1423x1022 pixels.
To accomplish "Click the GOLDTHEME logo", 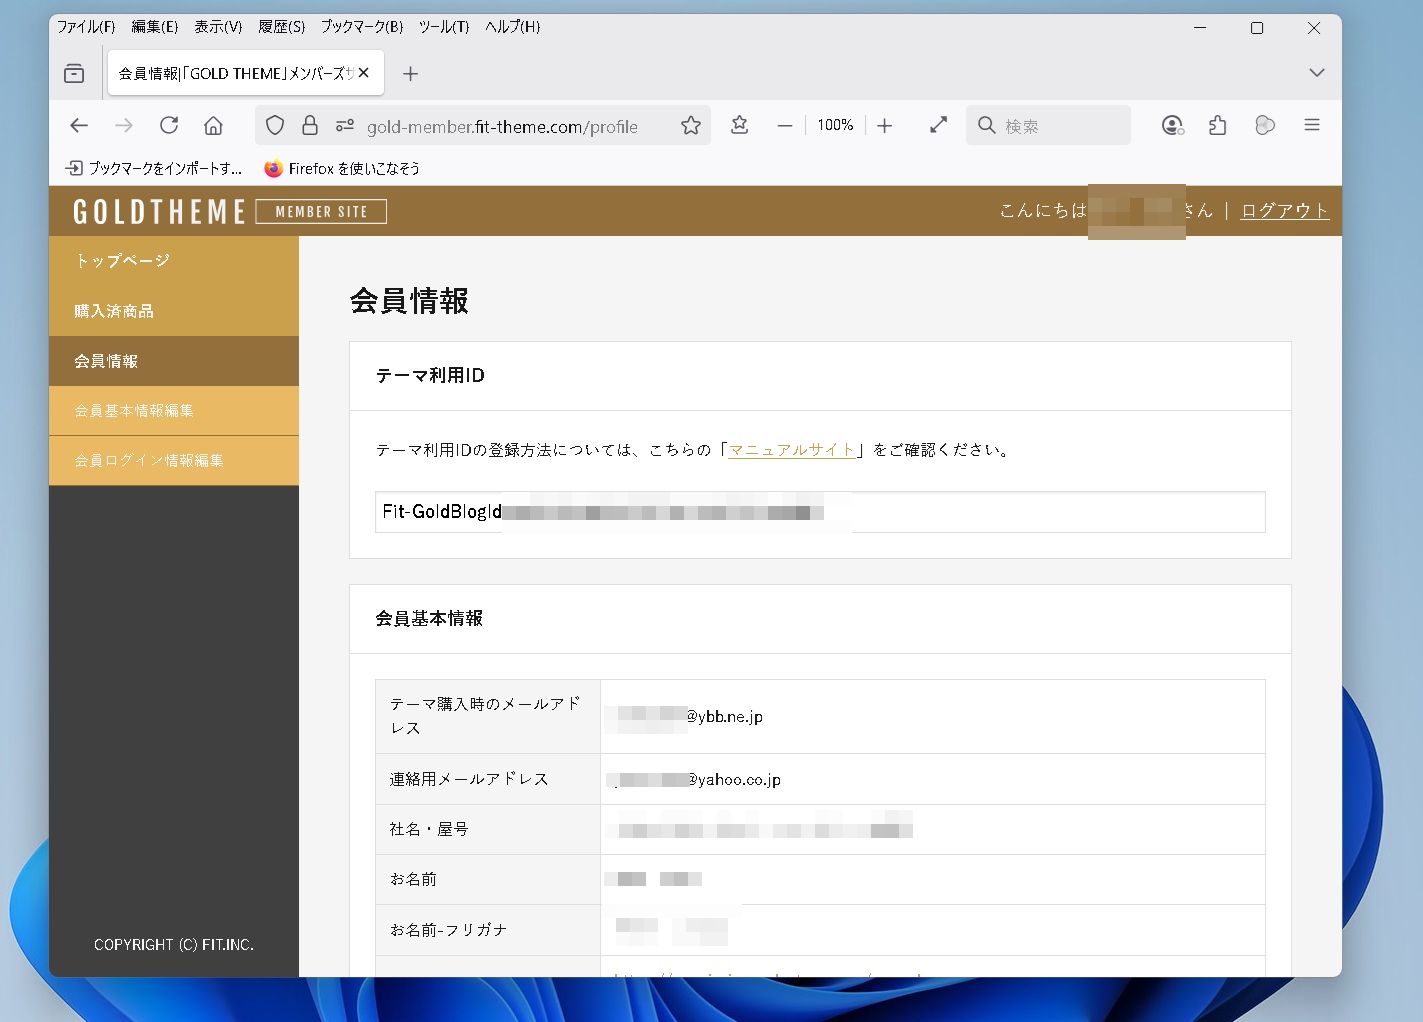I will click(x=159, y=211).
